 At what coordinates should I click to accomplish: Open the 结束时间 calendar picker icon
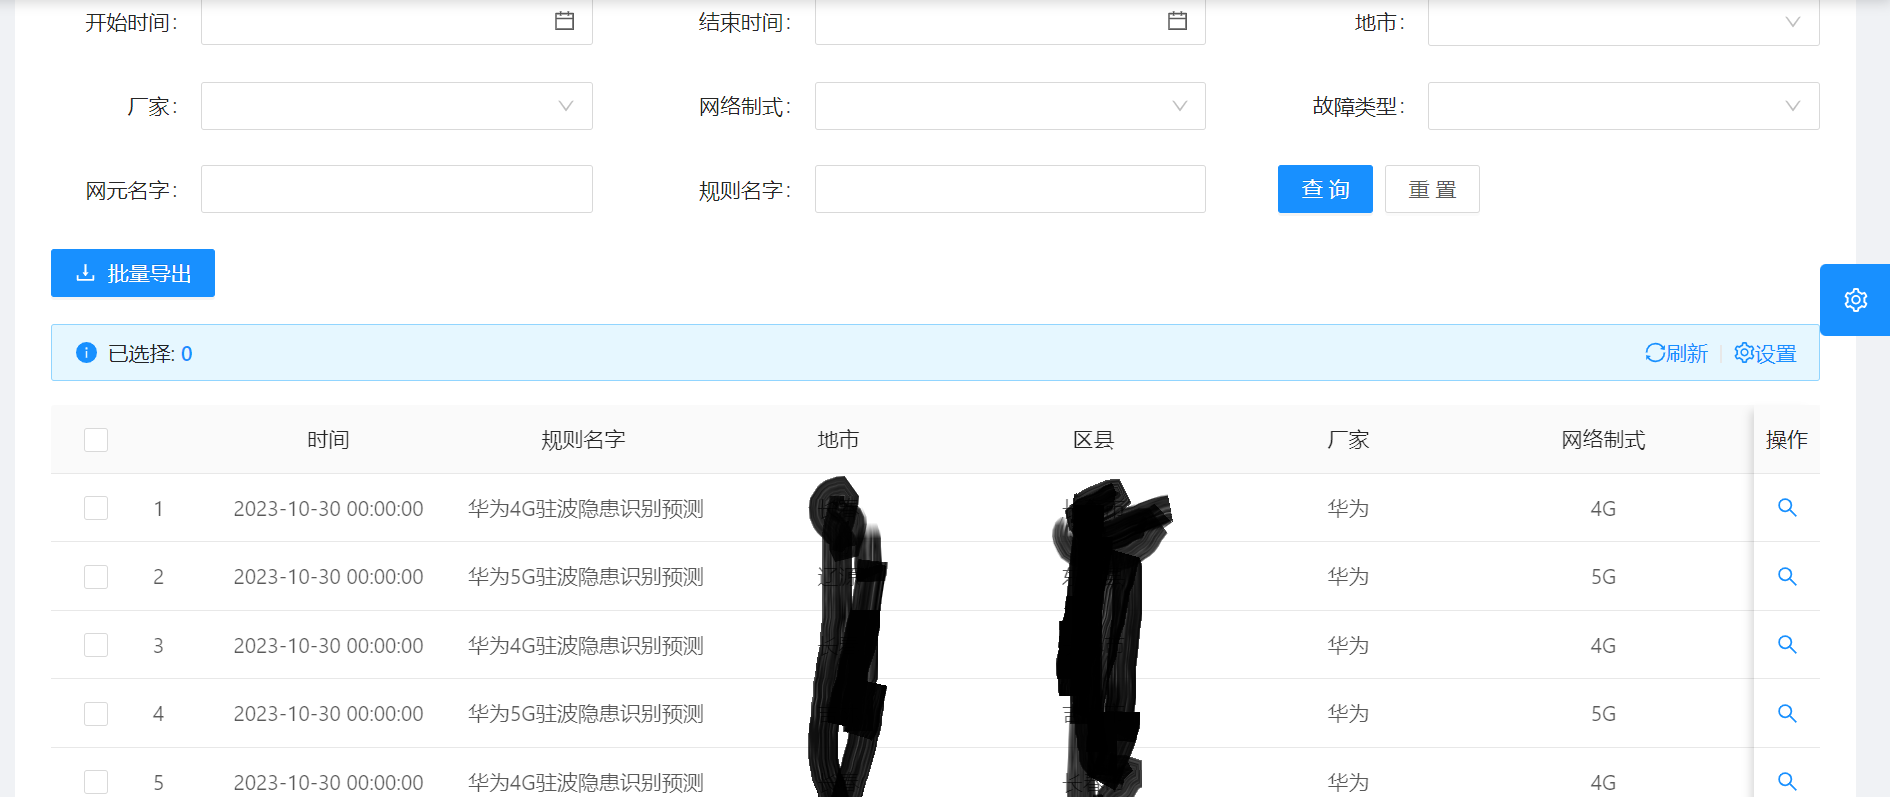(x=1178, y=20)
